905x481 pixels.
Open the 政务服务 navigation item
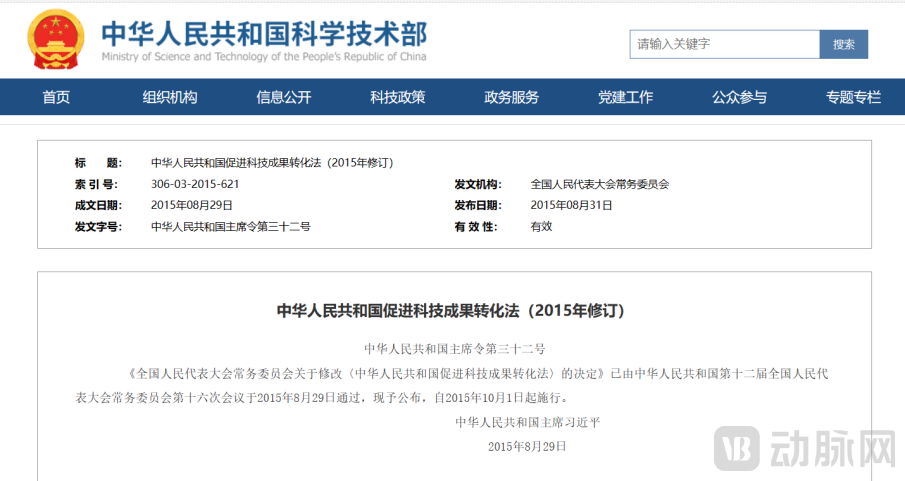(x=511, y=97)
